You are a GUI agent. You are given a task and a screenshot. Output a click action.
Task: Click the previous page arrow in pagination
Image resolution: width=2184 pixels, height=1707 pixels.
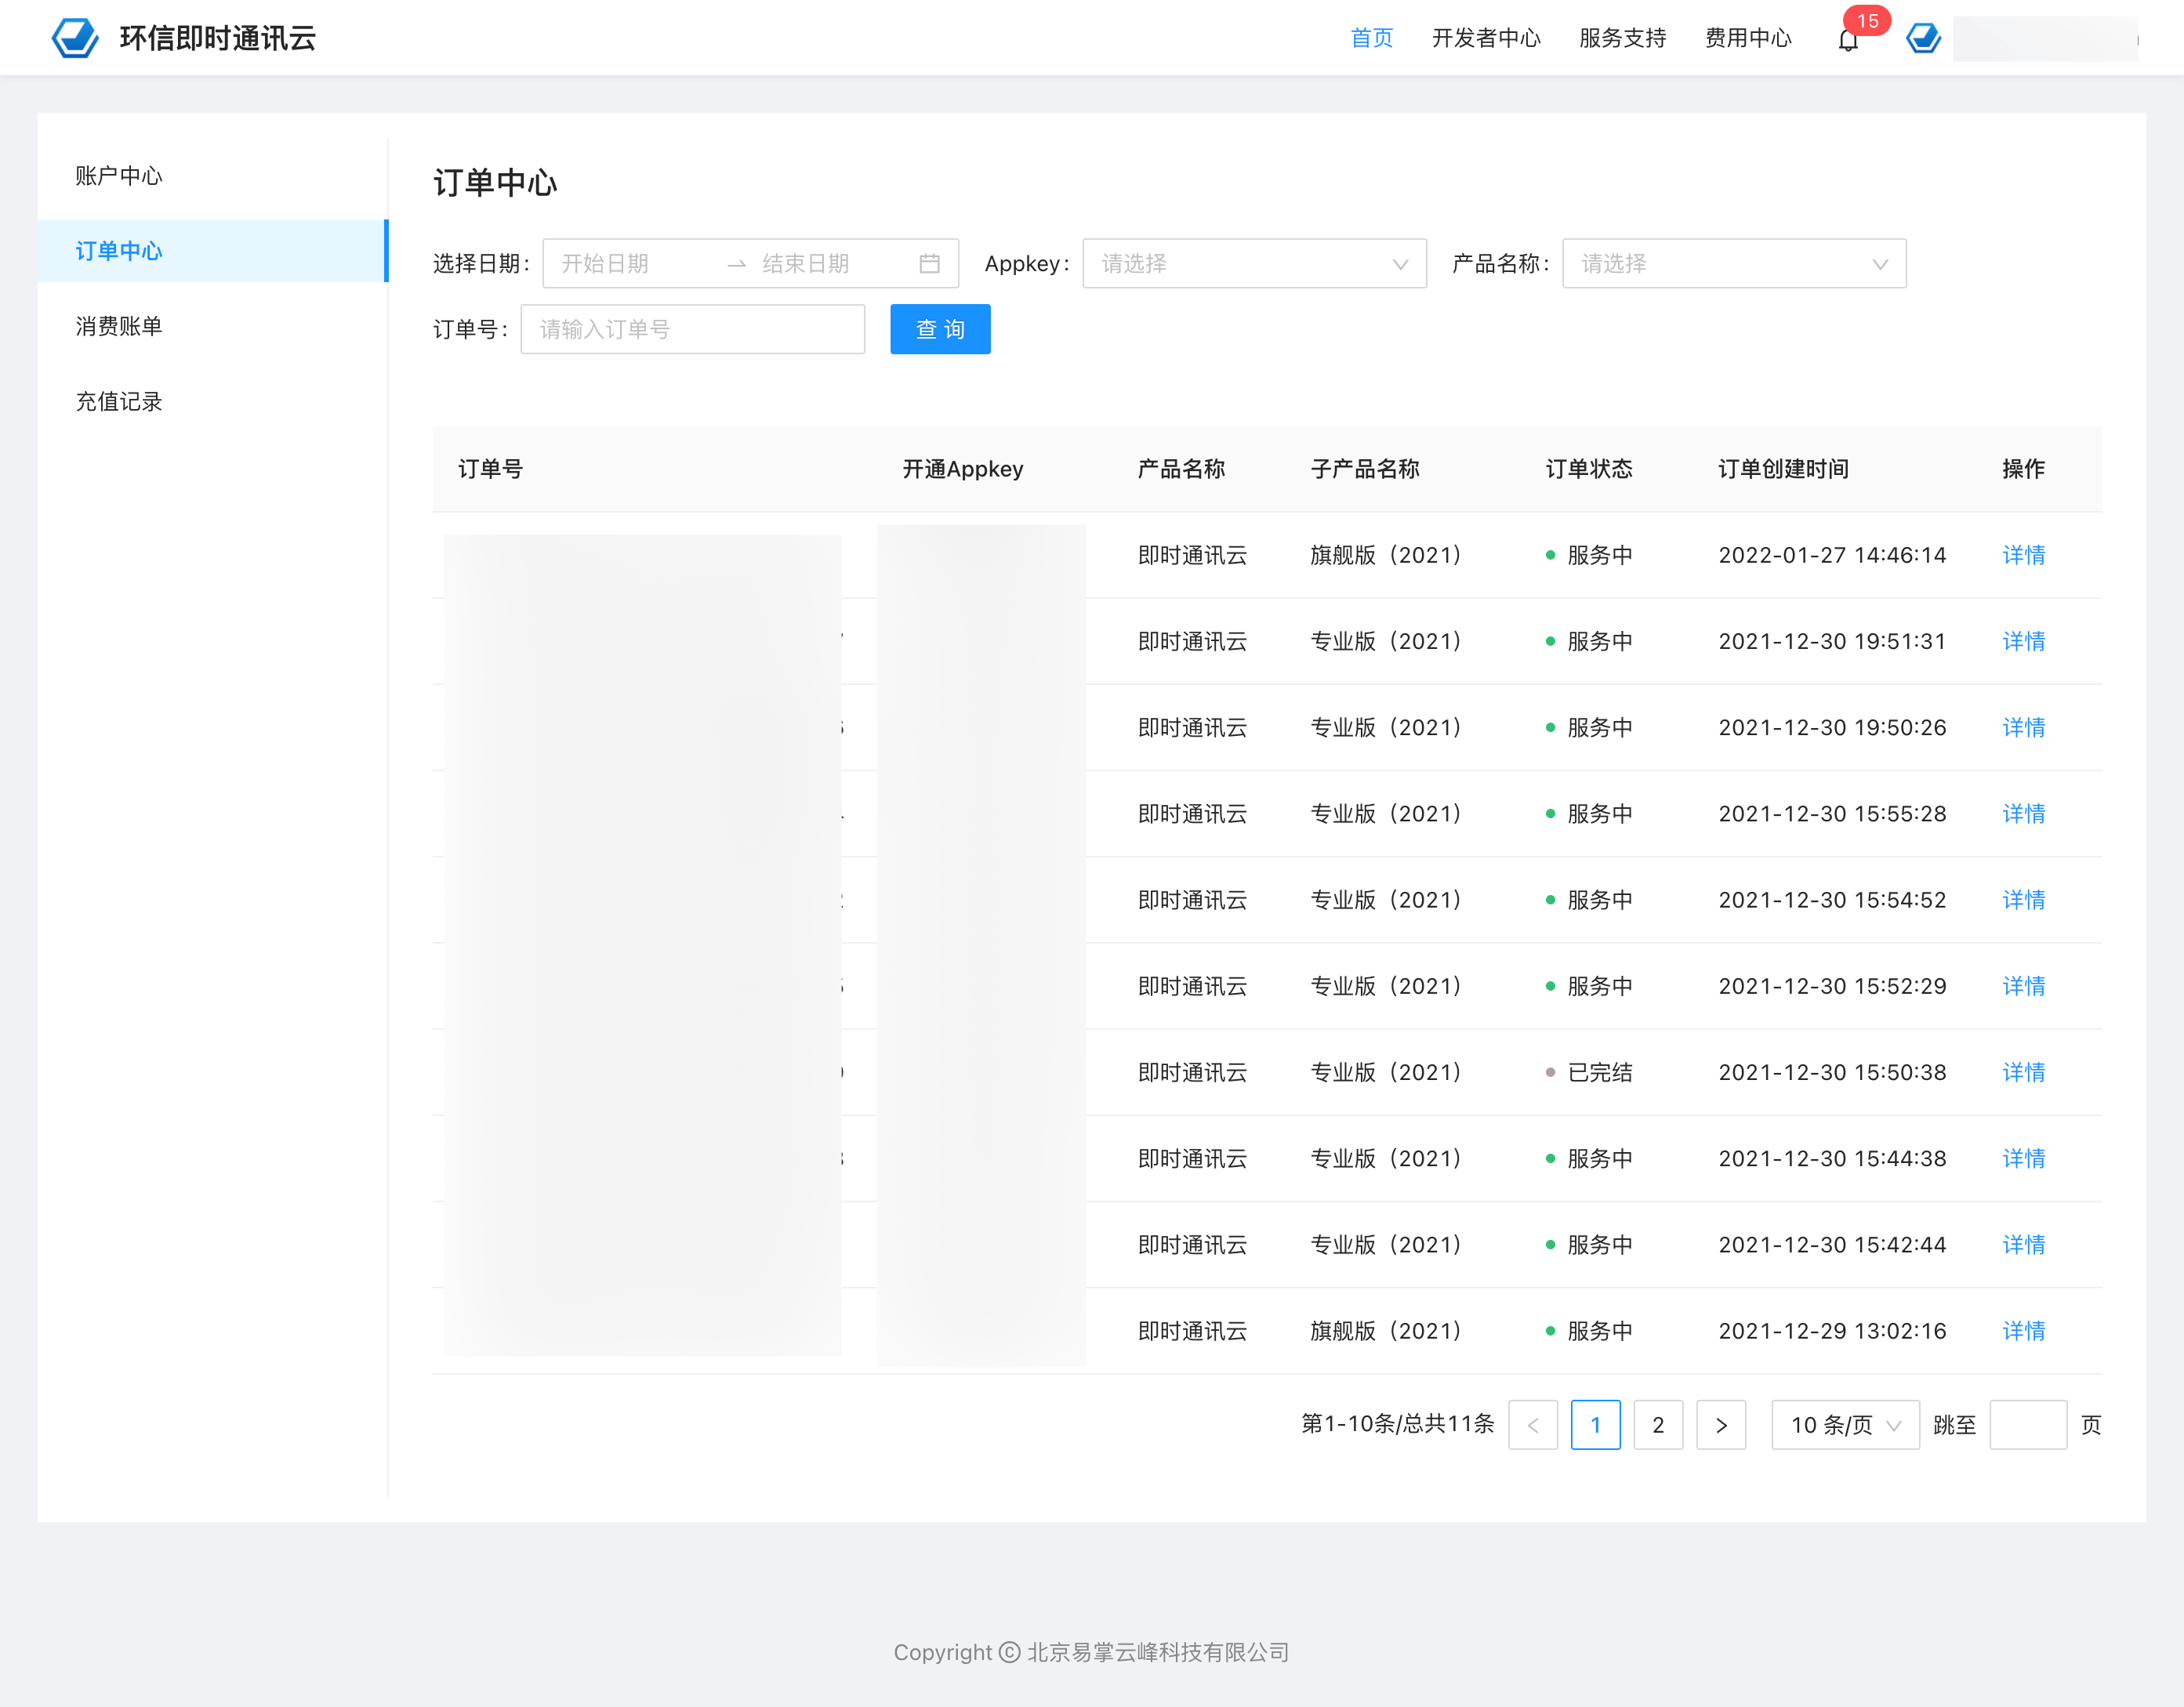pyautogui.click(x=1533, y=1425)
